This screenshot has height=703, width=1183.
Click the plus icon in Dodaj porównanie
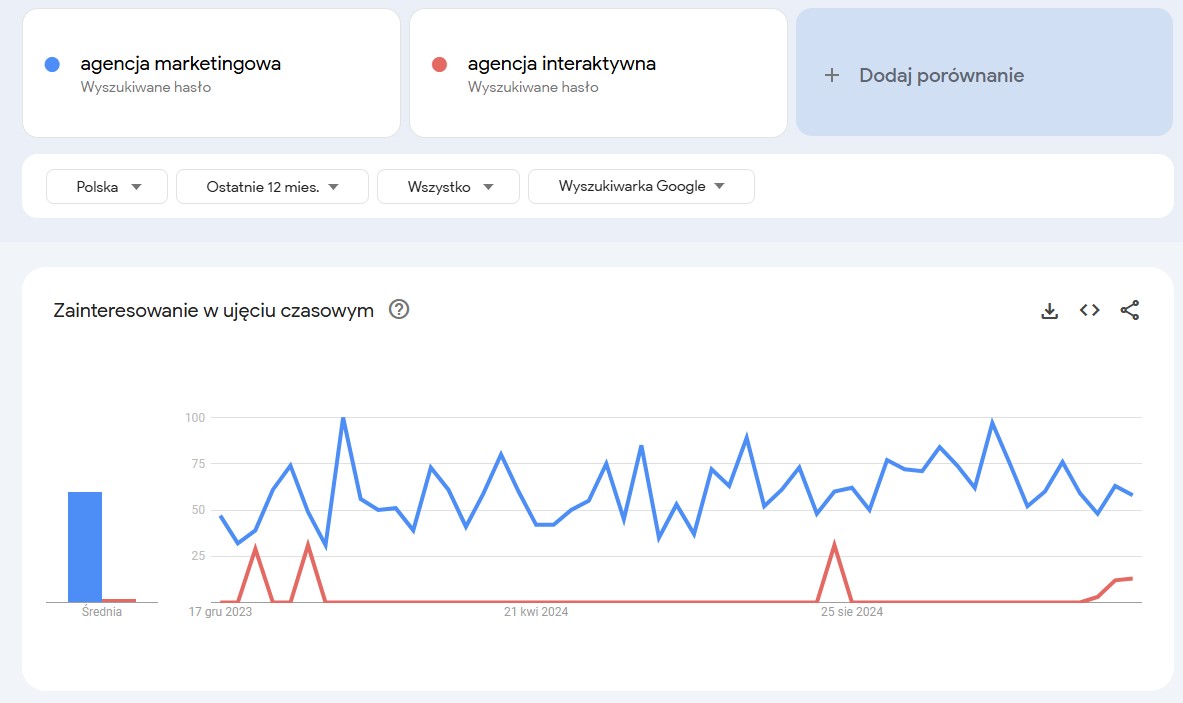pos(831,75)
